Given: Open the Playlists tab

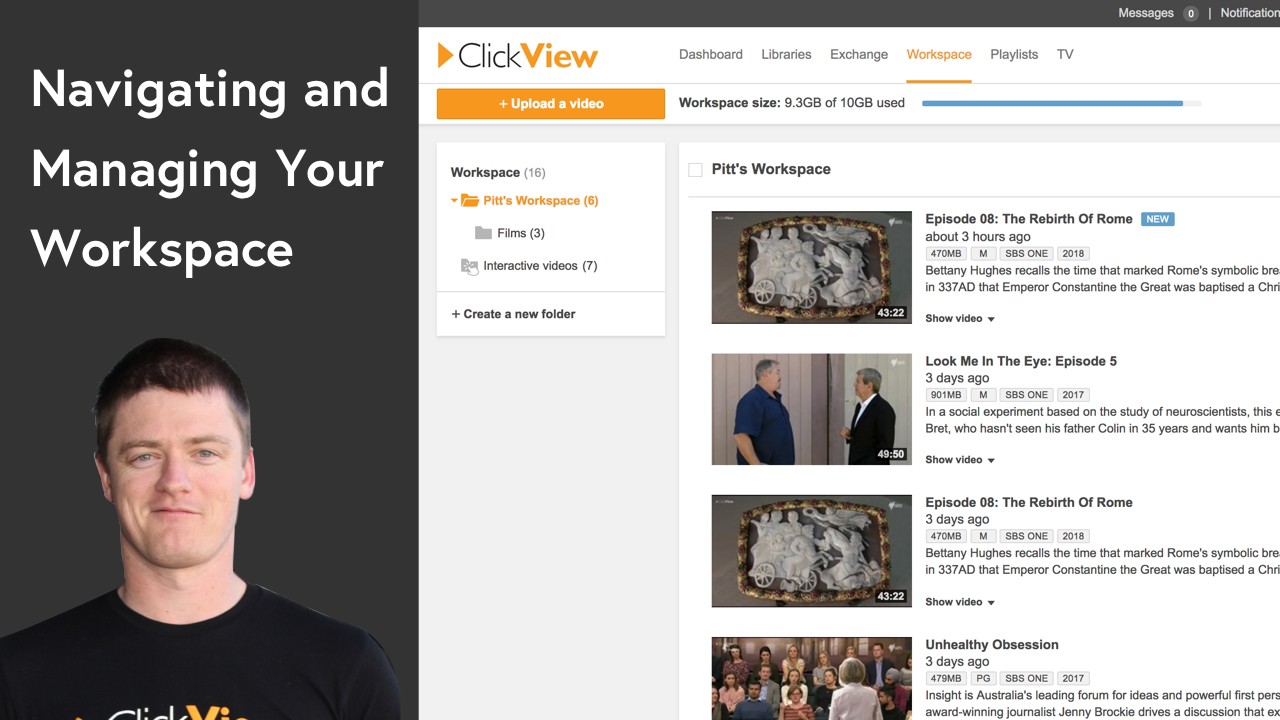Looking at the screenshot, I should pyautogui.click(x=1014, y=55).
